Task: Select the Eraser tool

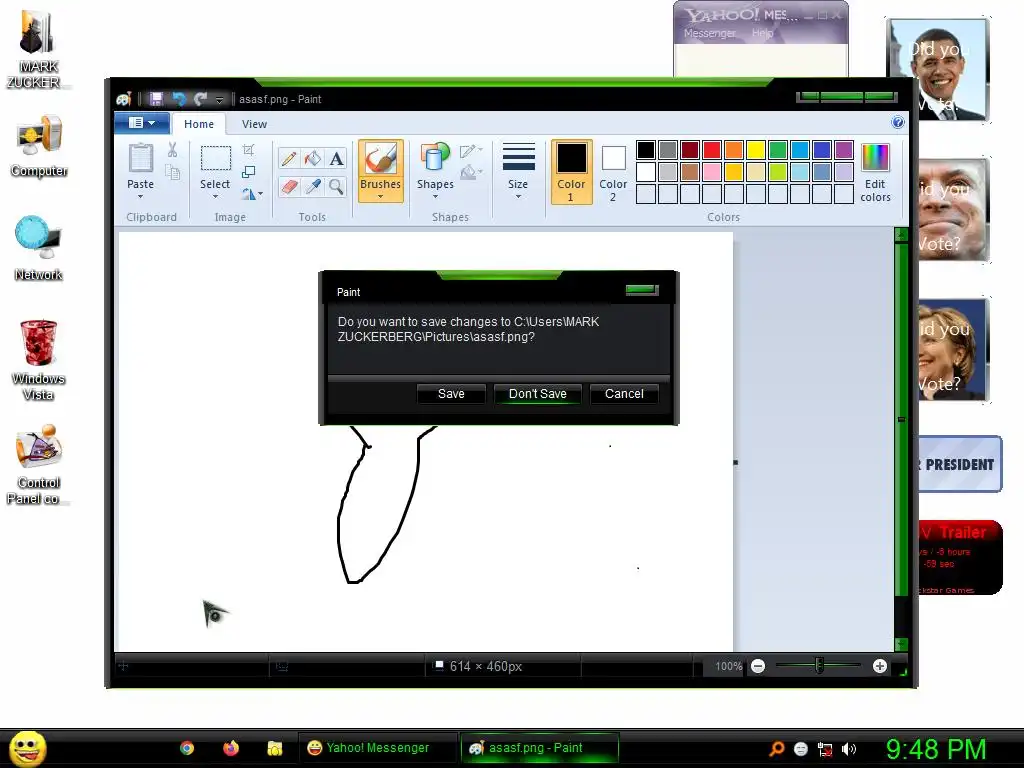Action: tap(289, 187)
